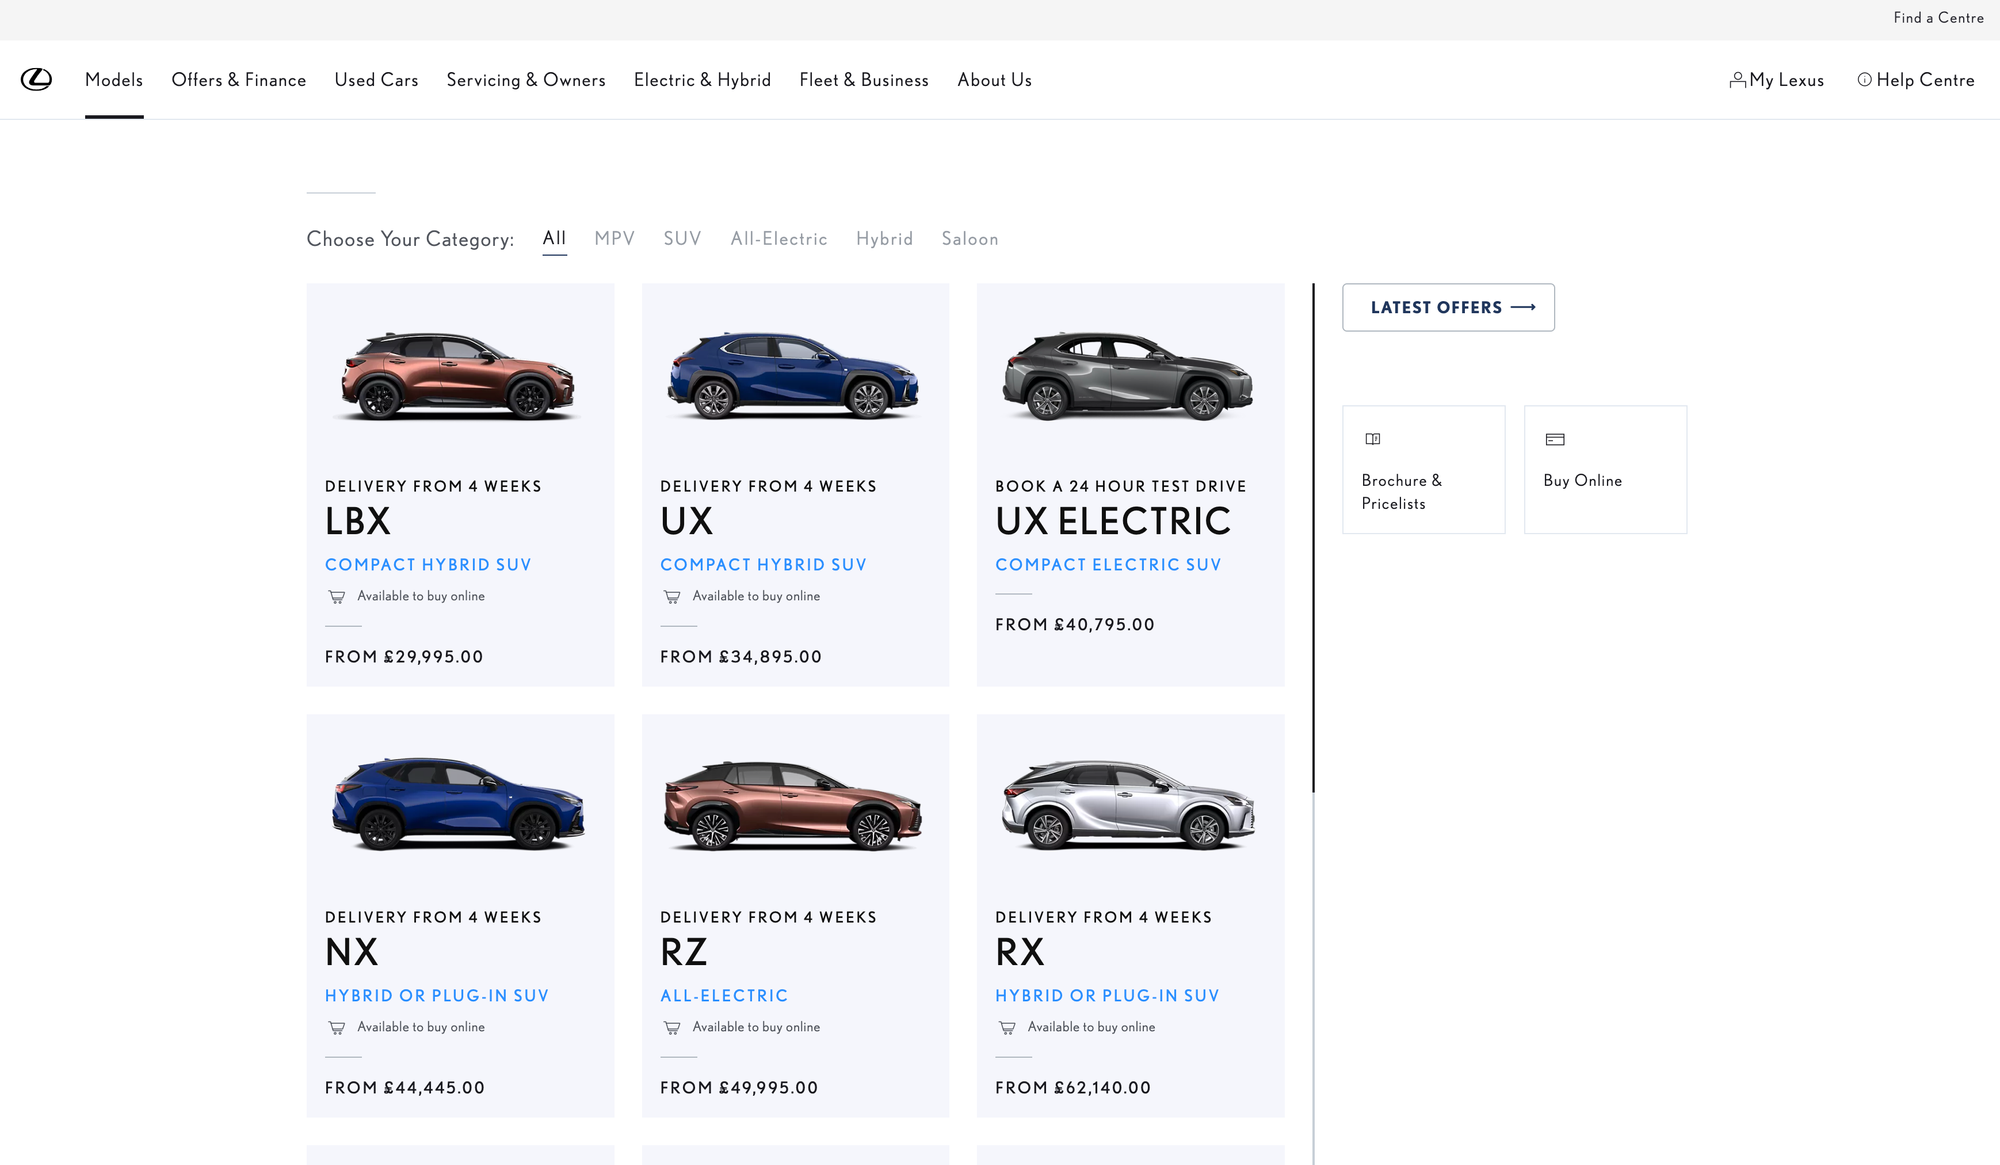Screen dimensions: 2000x1165
Task: Click the Lexus logo icon
Action: point(37,79)
